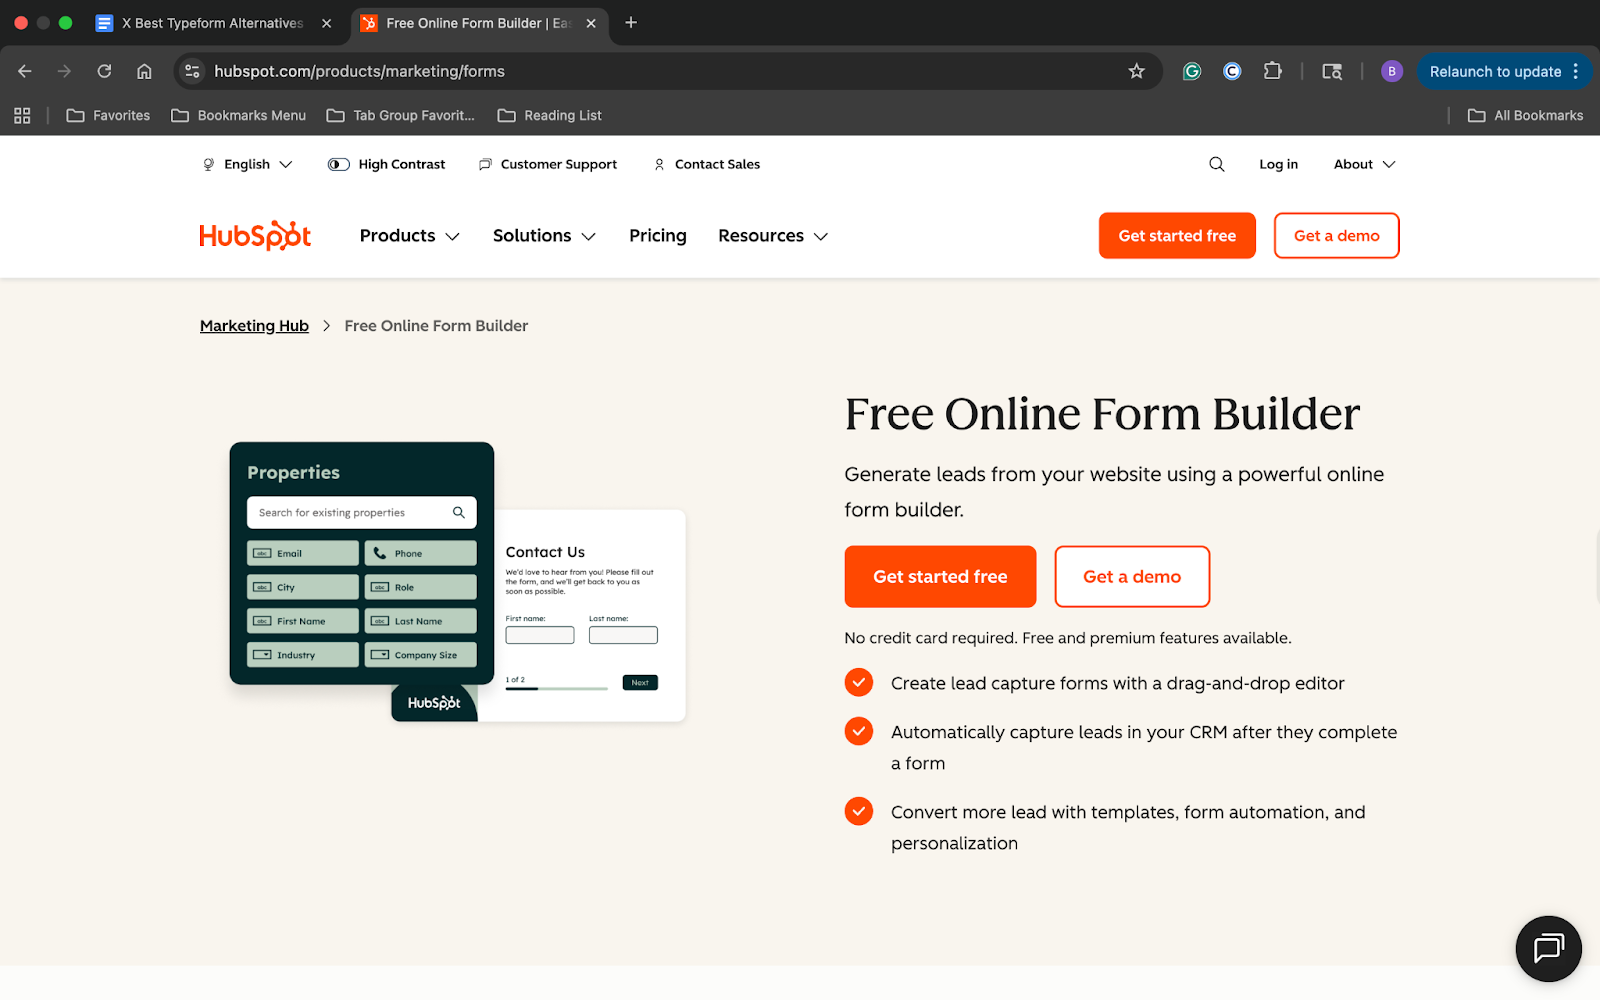This screenshot has height=1000, width=1600.
Task: Open the Marketing Hub breadcrumb link
Action: [254, 325]
